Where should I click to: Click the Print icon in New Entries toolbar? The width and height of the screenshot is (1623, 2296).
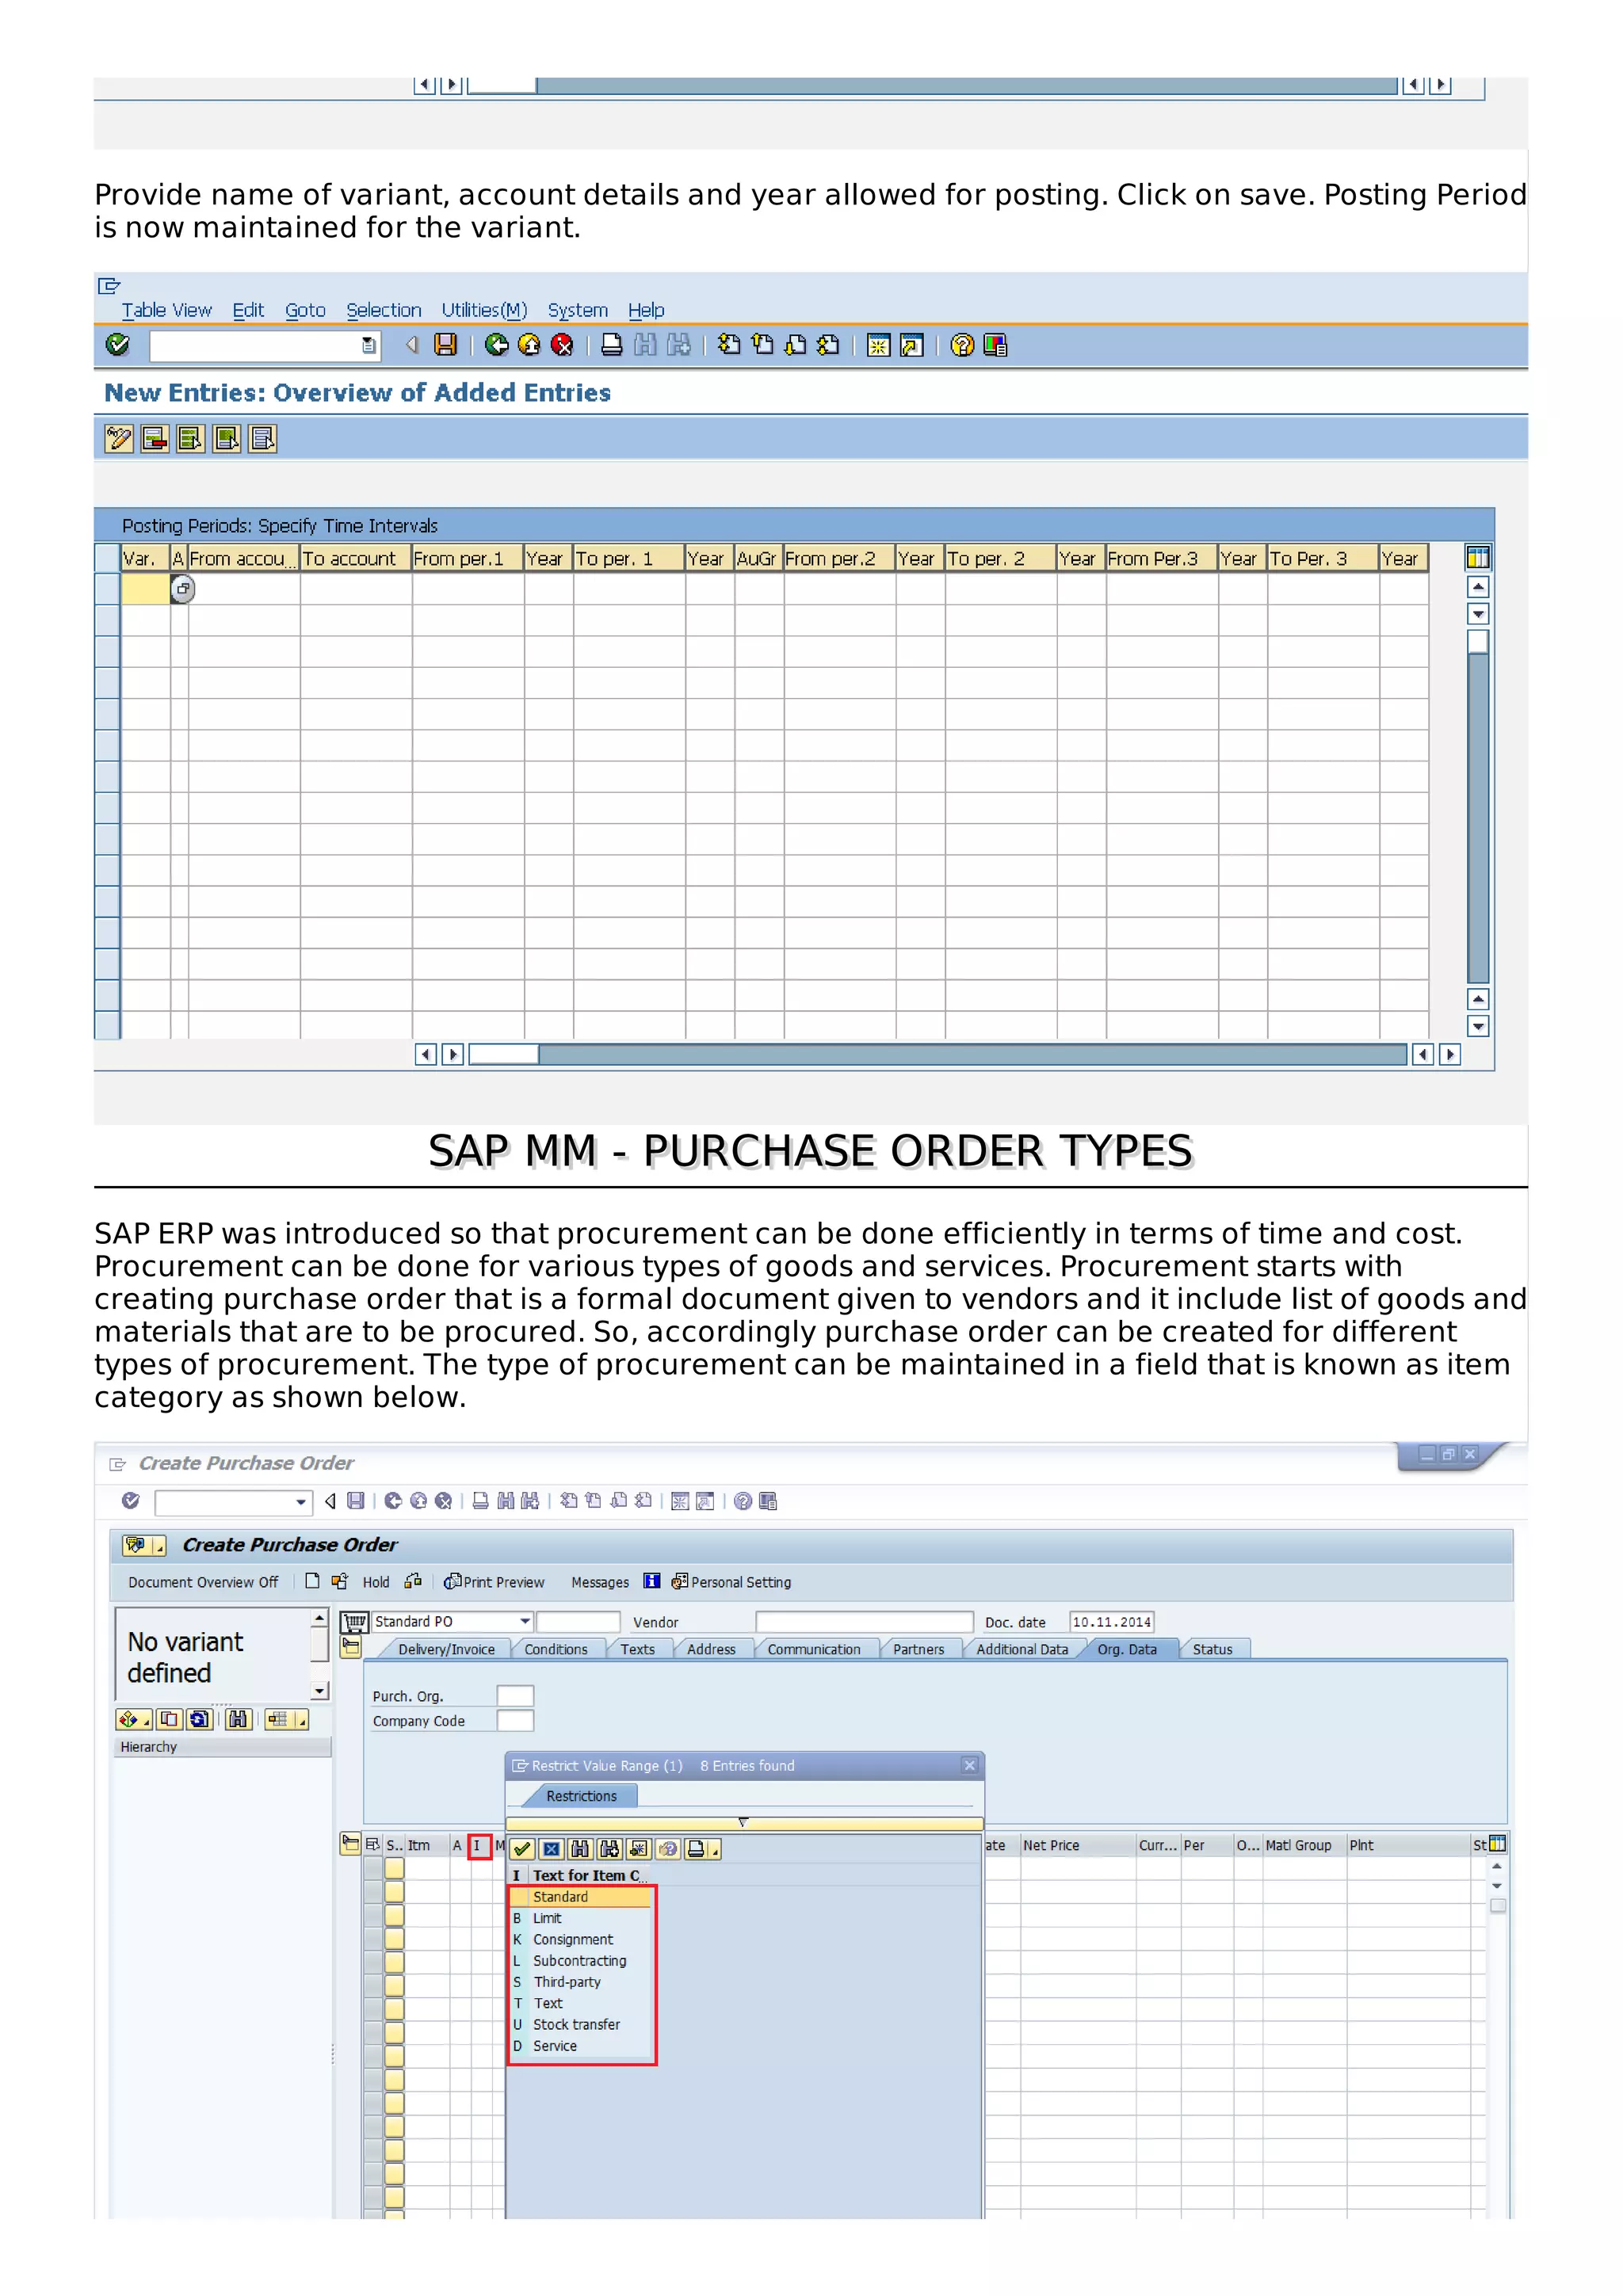(612, 345)
